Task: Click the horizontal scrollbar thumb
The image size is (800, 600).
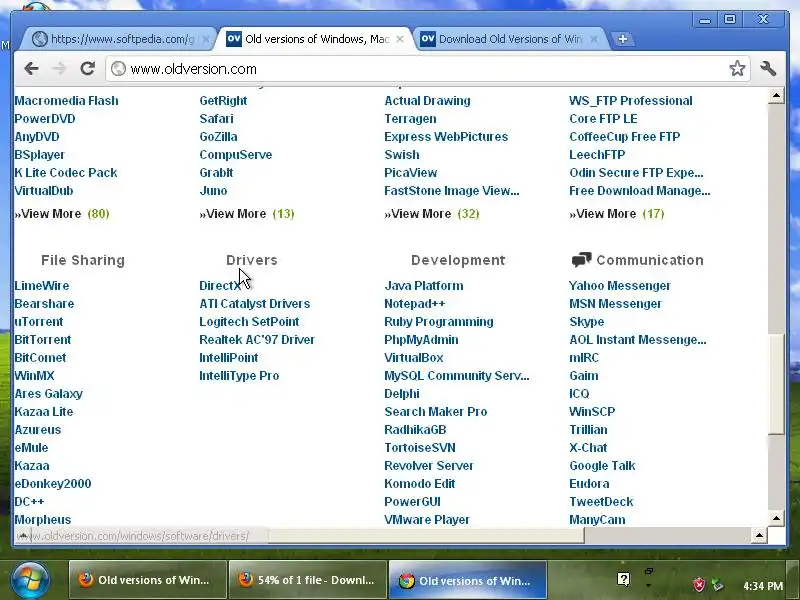Action: pos(426,535)
